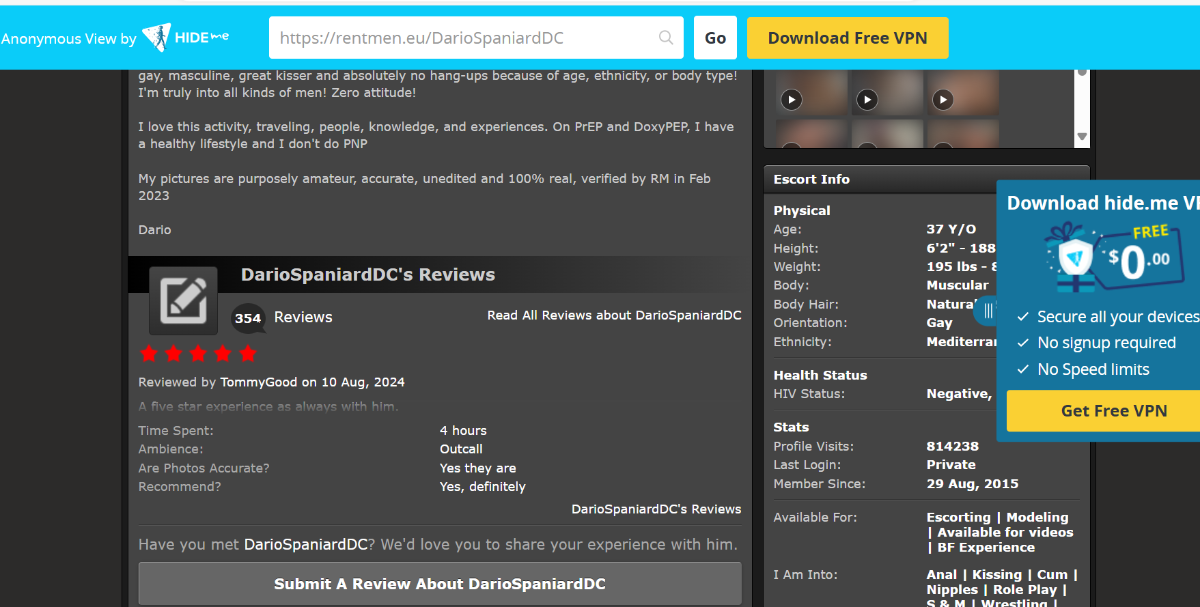This screenshot has width=1200, height=607.
Task: Play the second video thumbnail
Action: tap(867, 99)
